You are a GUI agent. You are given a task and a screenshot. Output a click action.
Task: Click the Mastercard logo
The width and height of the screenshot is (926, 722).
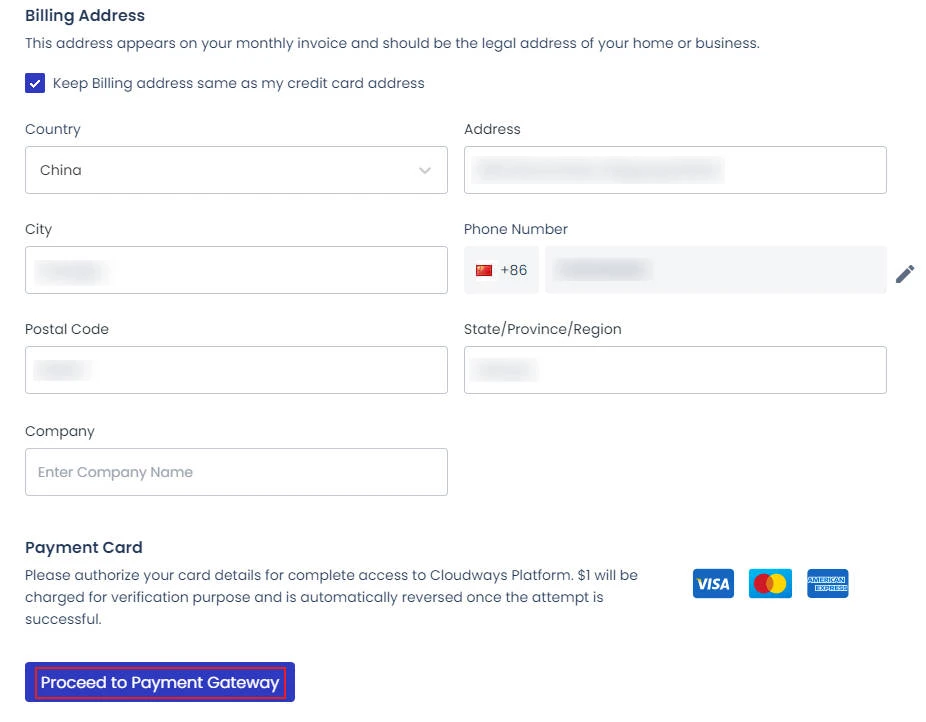point(770,583)
